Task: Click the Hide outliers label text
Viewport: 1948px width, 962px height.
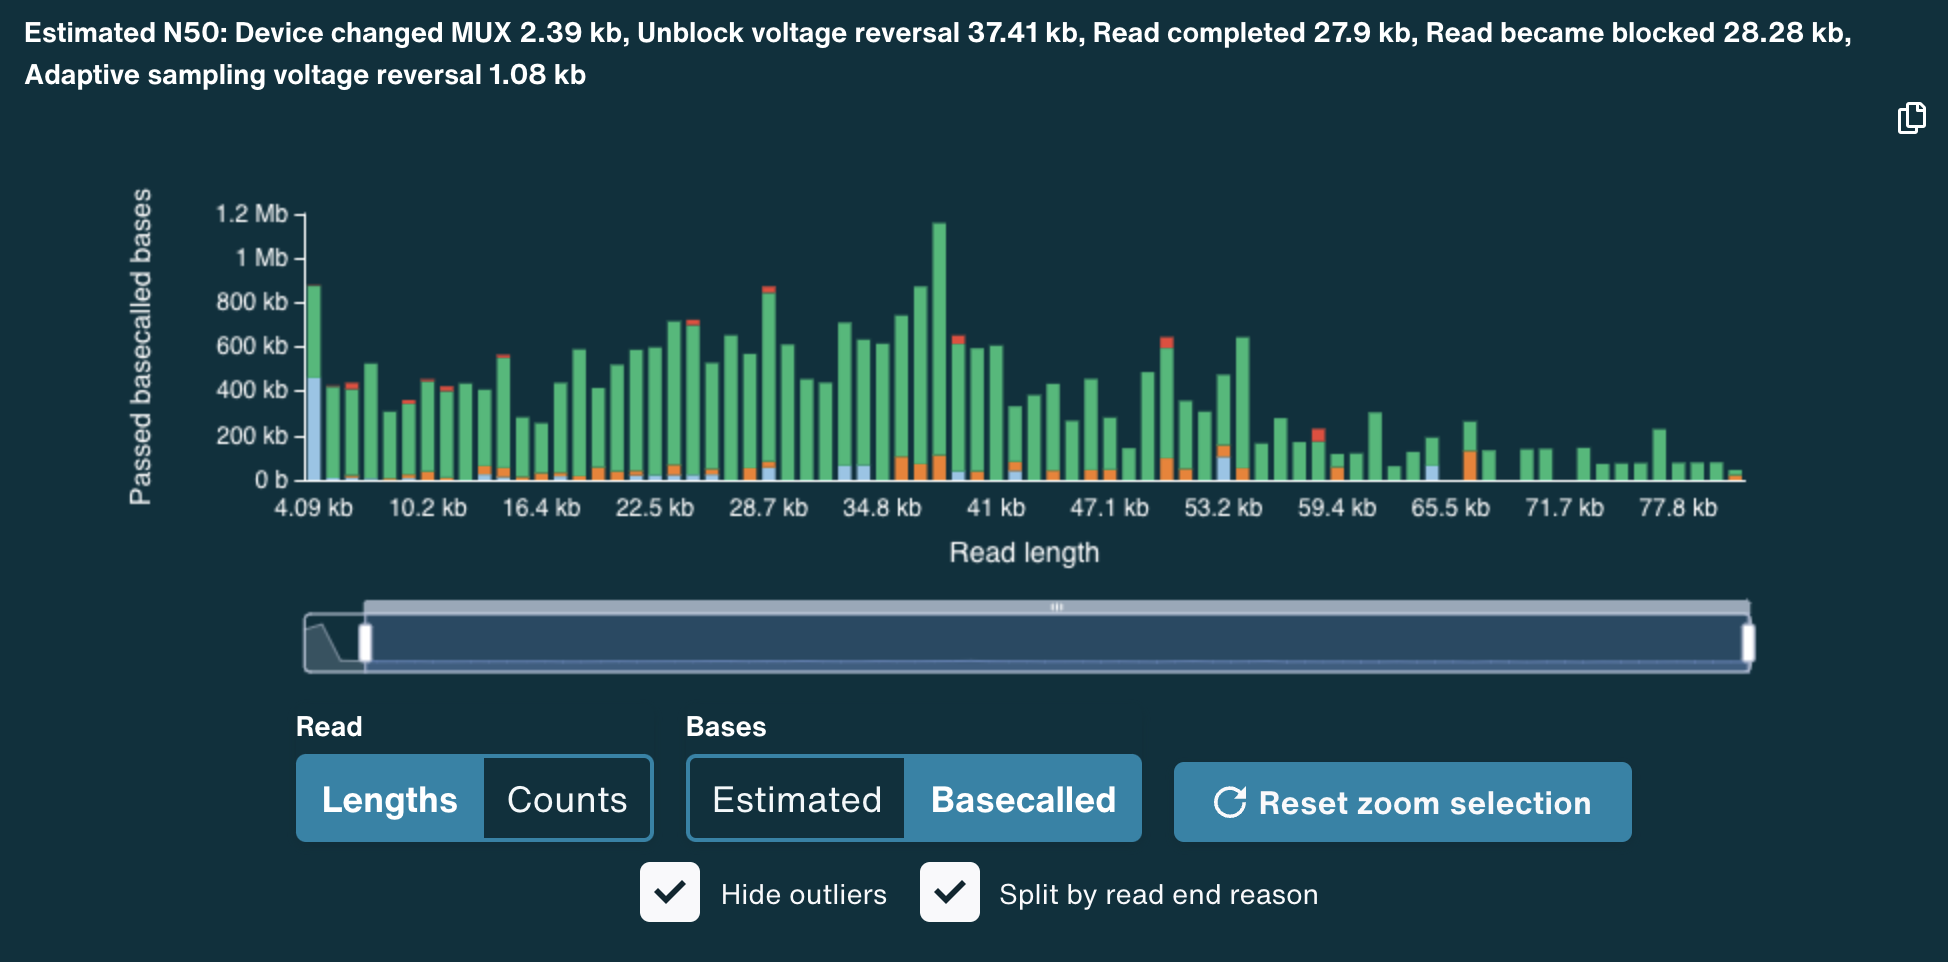Action: coord(804,894)
